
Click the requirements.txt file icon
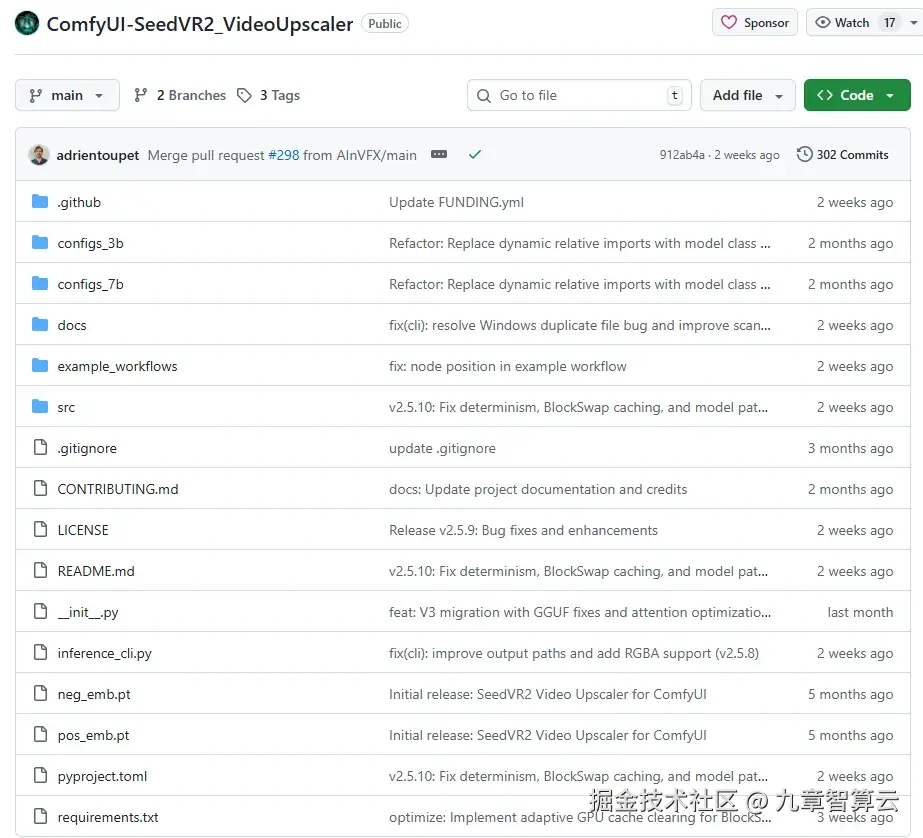point(40,816)
